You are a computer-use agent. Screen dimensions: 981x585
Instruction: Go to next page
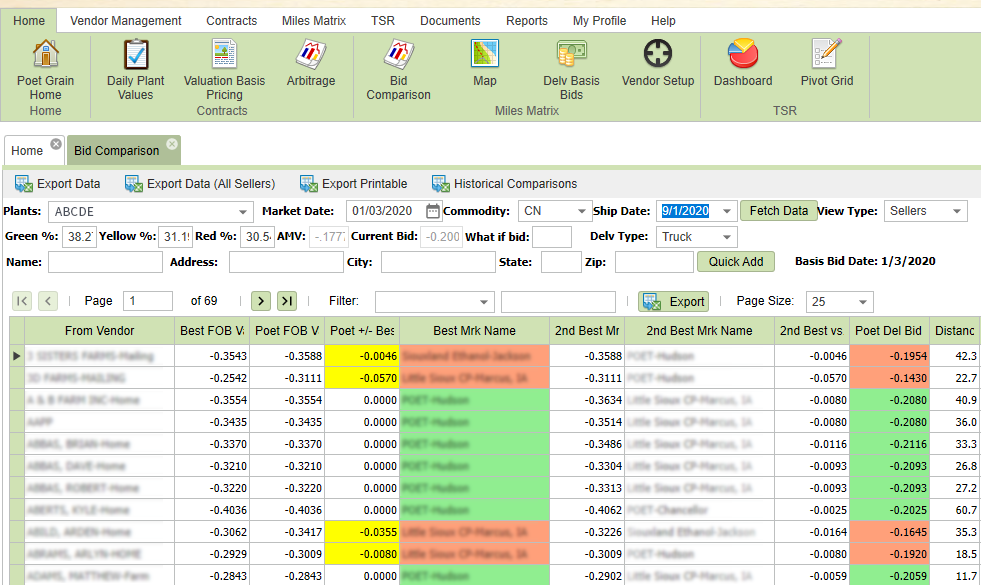(261, 301)
